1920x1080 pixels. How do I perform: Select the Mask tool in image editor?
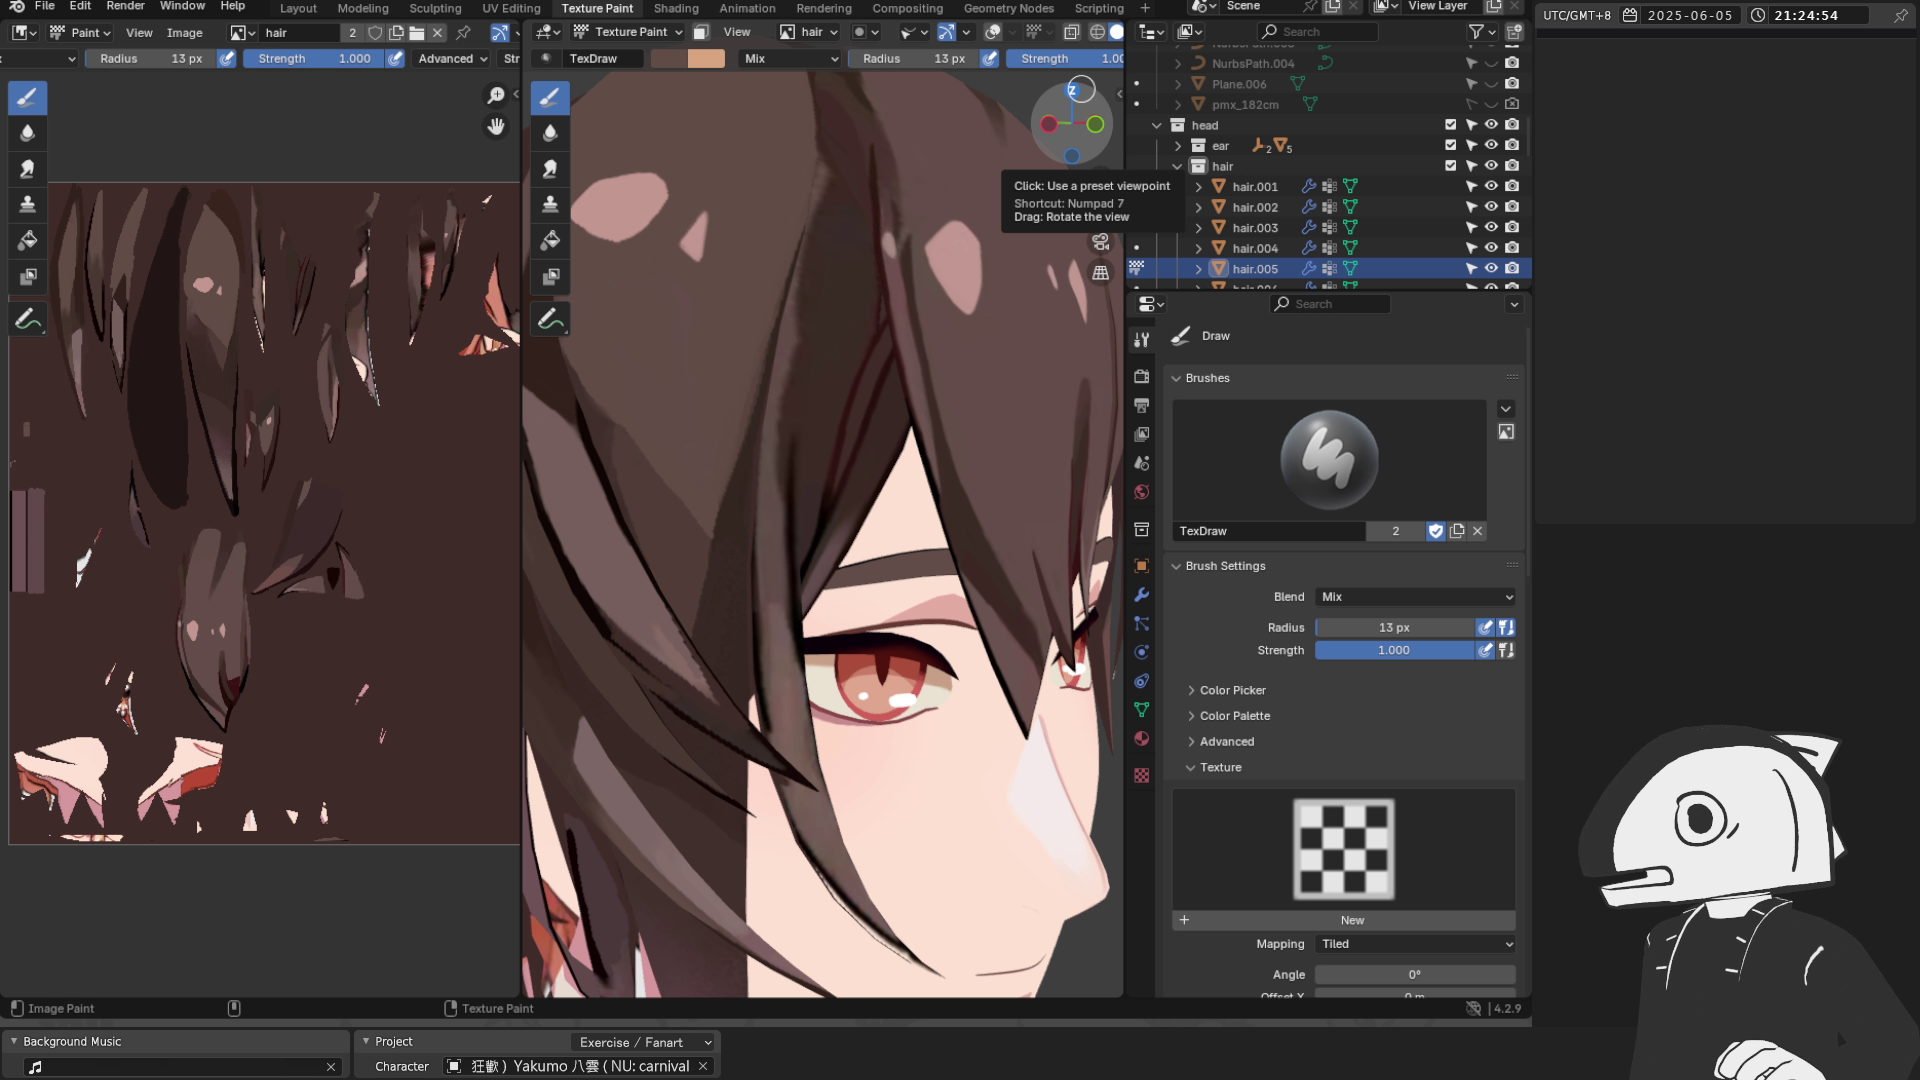coord(27,277)
